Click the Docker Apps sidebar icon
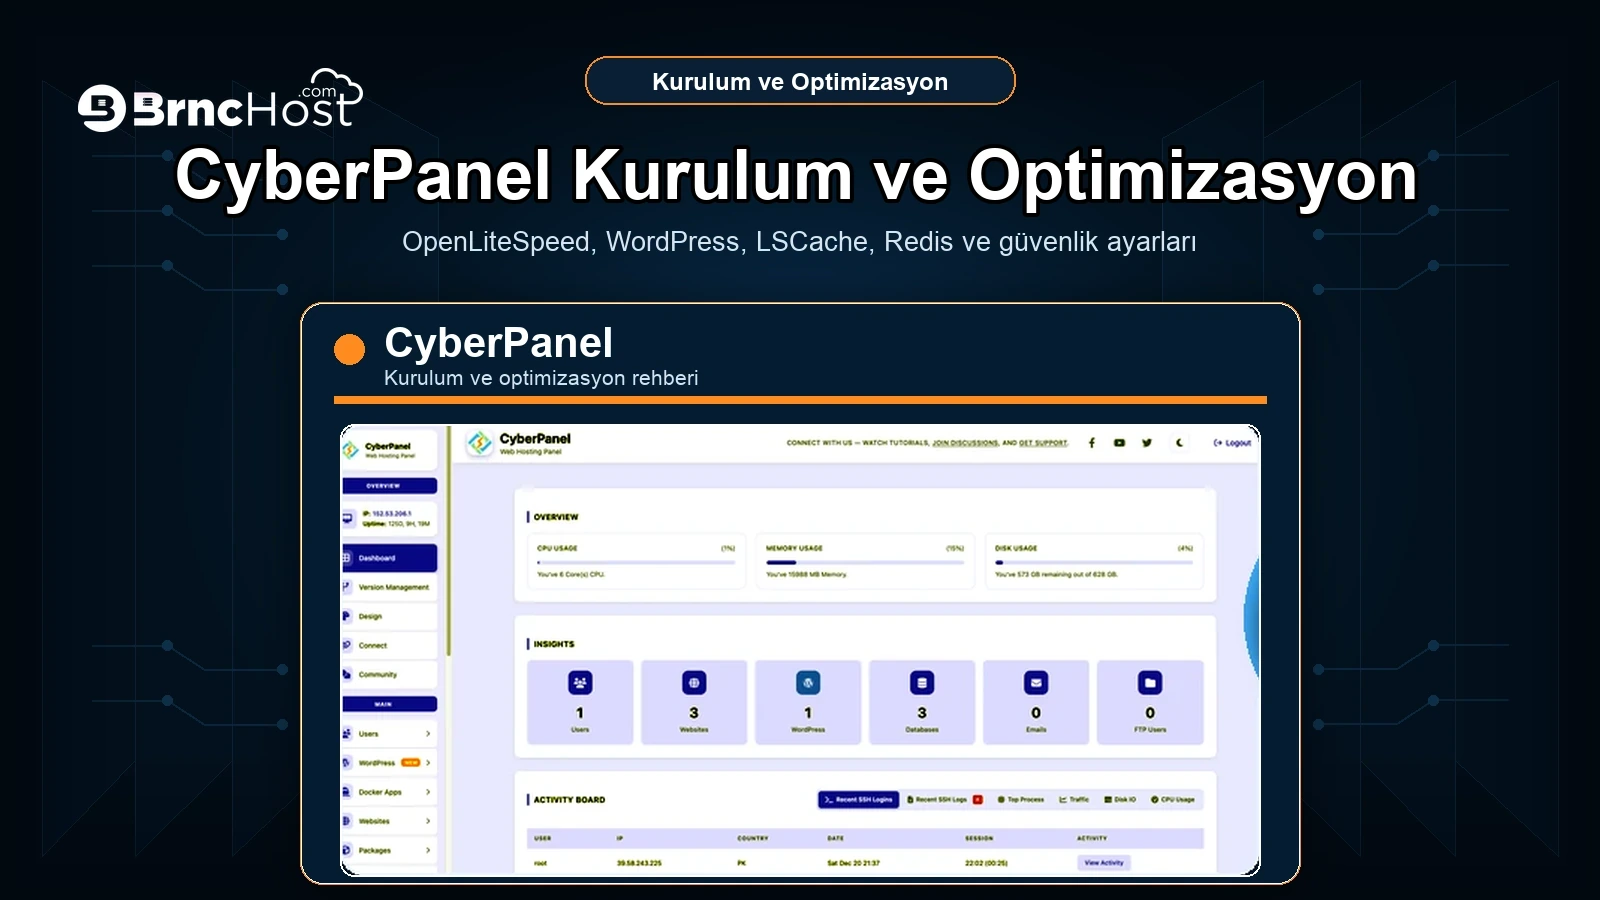1600x900 pixels. pos(347,792)
